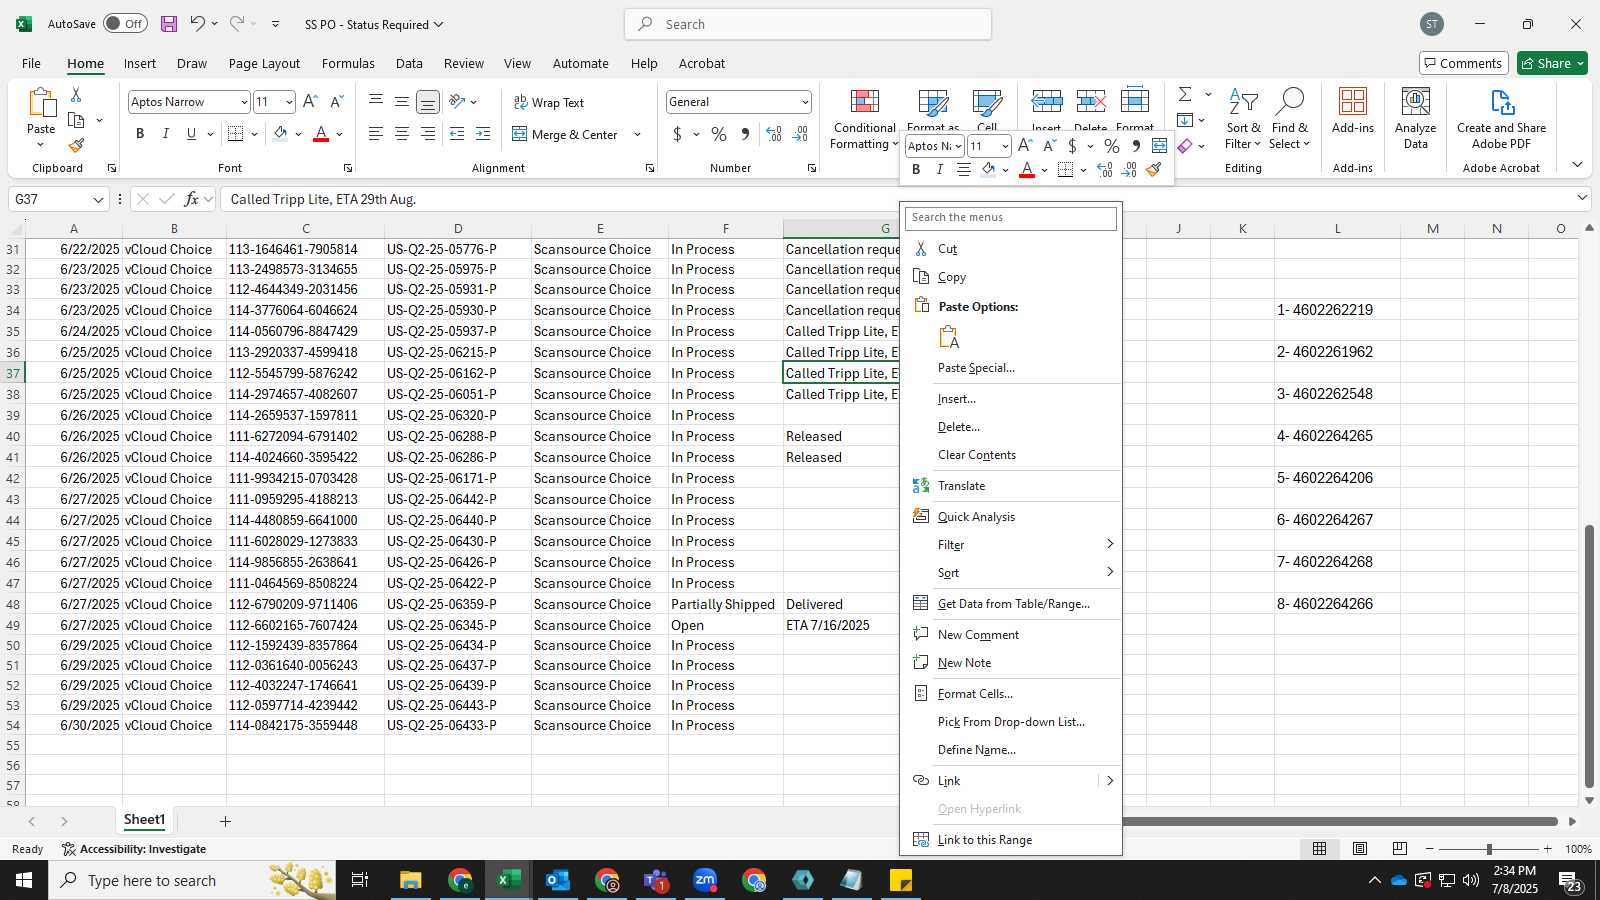The width and height of the screenshot is (1600, 900).
Task: Expand the Sort submenu arrow
Action: (1109, 572)
